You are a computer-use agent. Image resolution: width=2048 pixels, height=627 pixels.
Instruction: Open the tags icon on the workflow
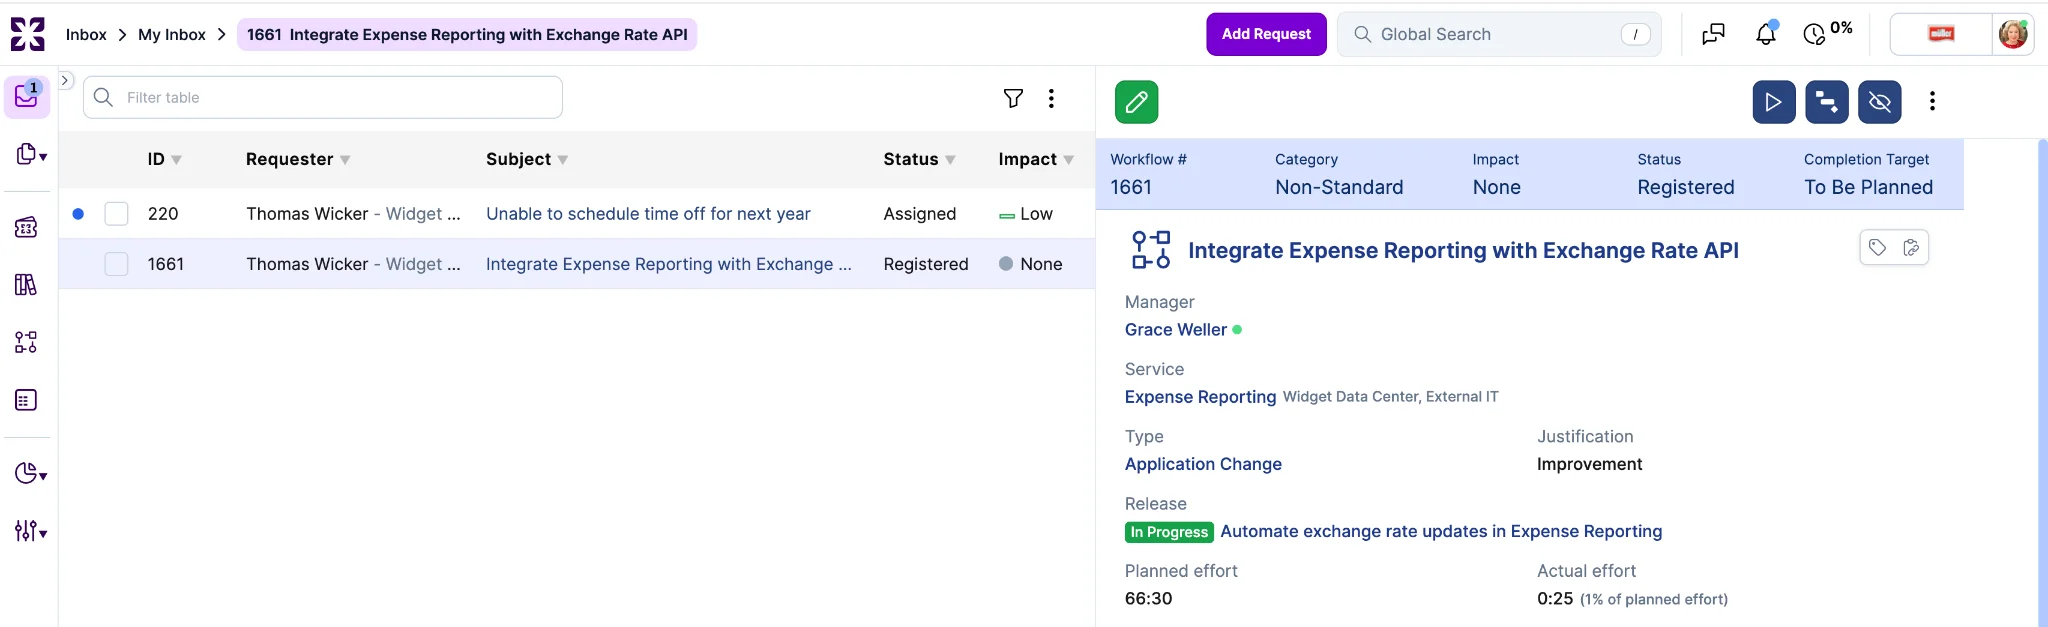pos(1877,248)
